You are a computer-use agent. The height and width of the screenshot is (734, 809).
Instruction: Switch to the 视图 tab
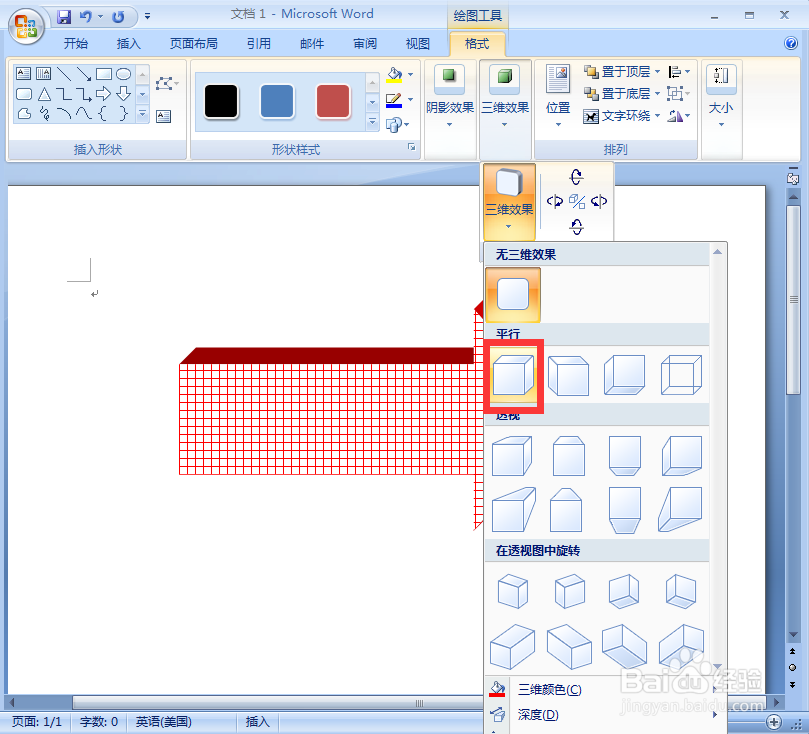tap(417, 43)
